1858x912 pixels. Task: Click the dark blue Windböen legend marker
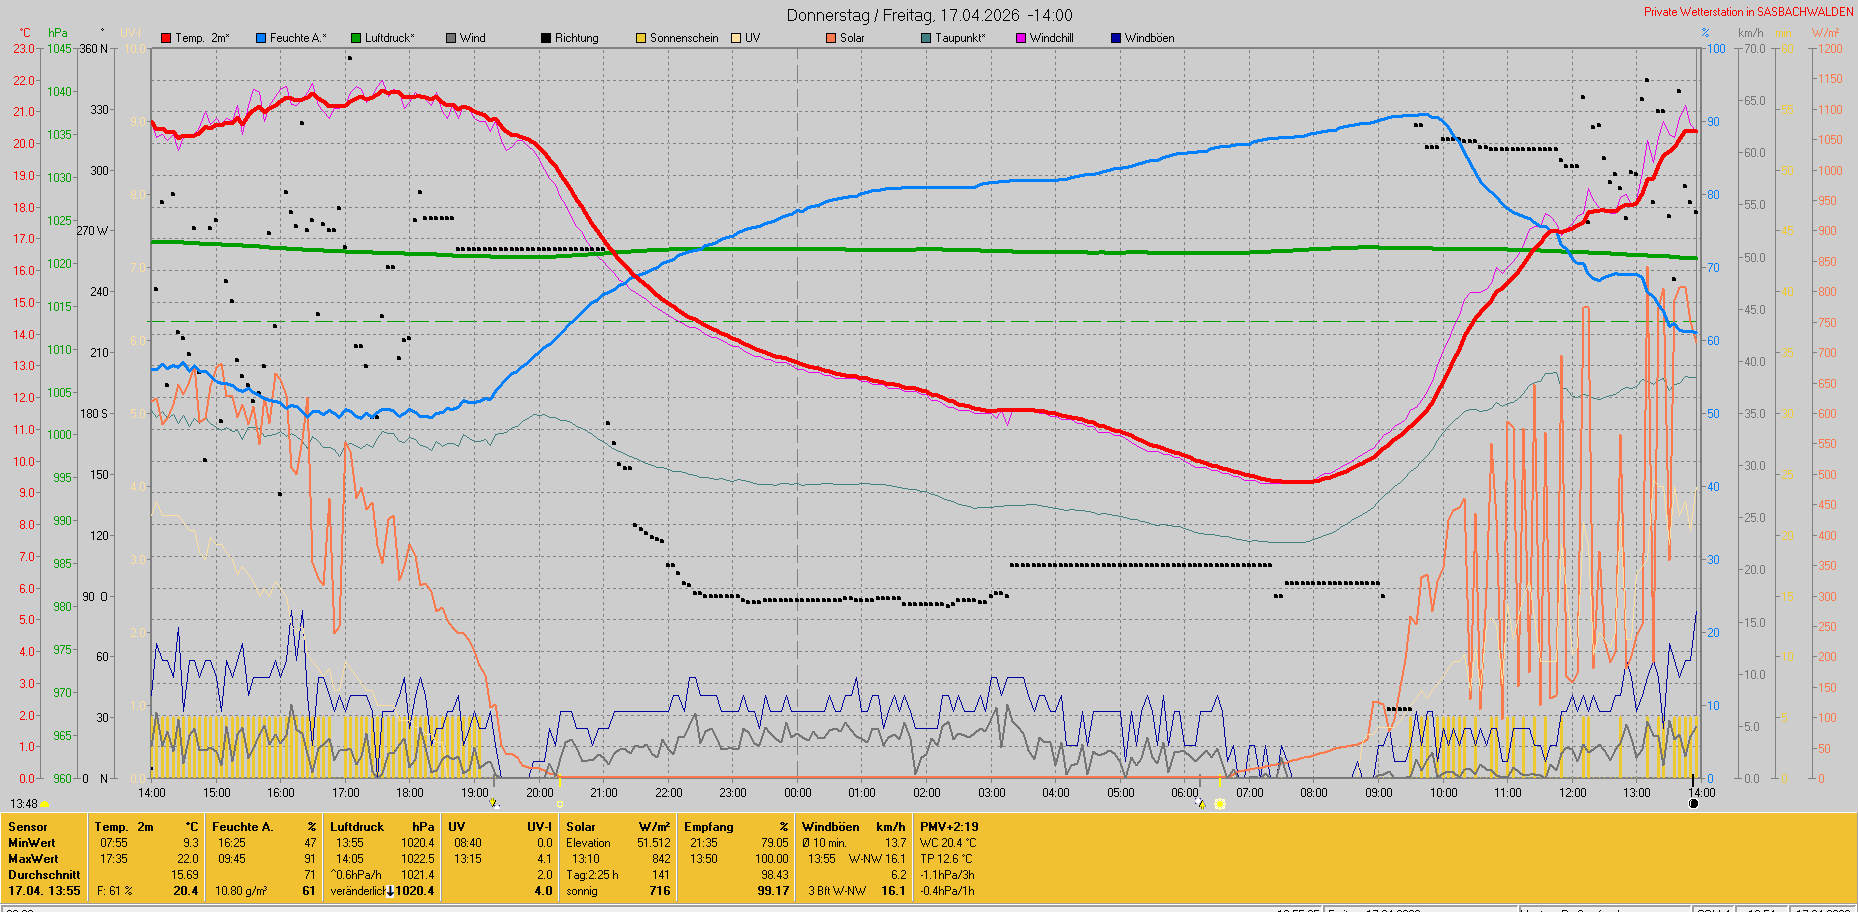pyautogui.click(x=1116, y=38)
